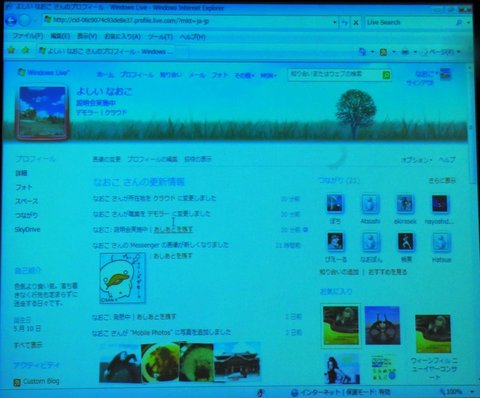Click the サインアウト link
The width and height of the screenshot is (480, 398).
420,82
